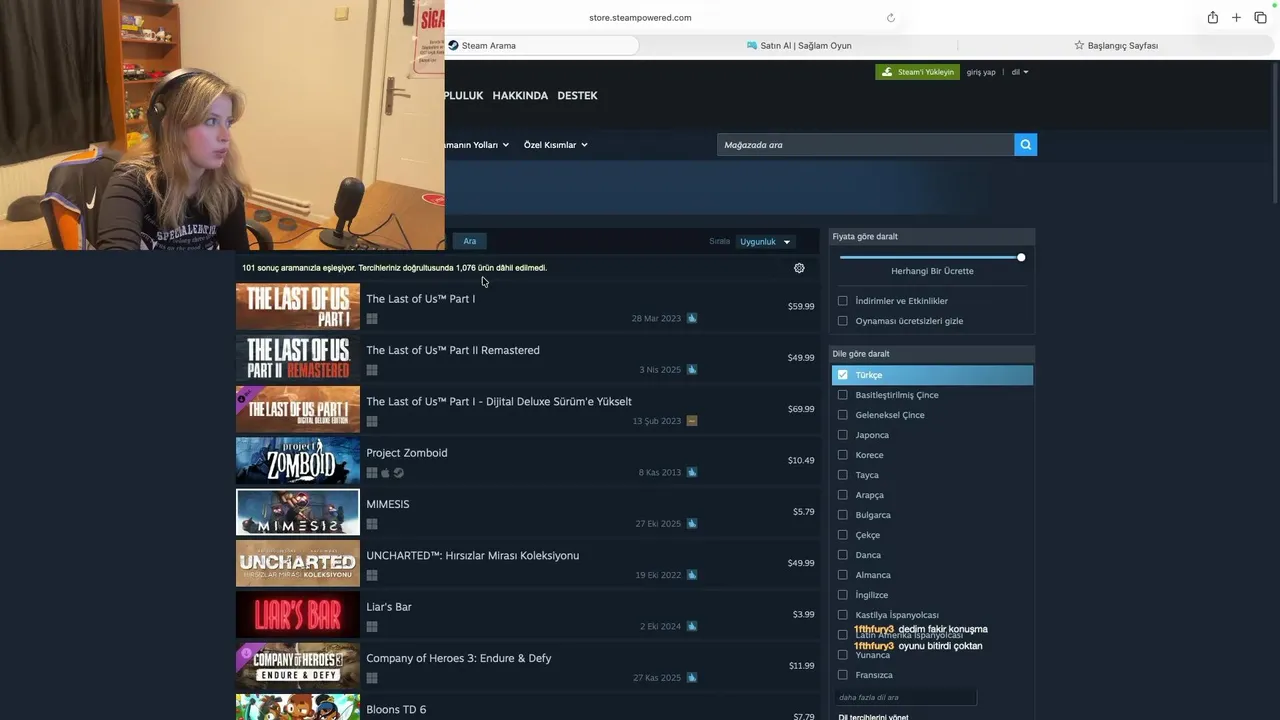Open the MIMESIS game thumbnail

(298, 512)
